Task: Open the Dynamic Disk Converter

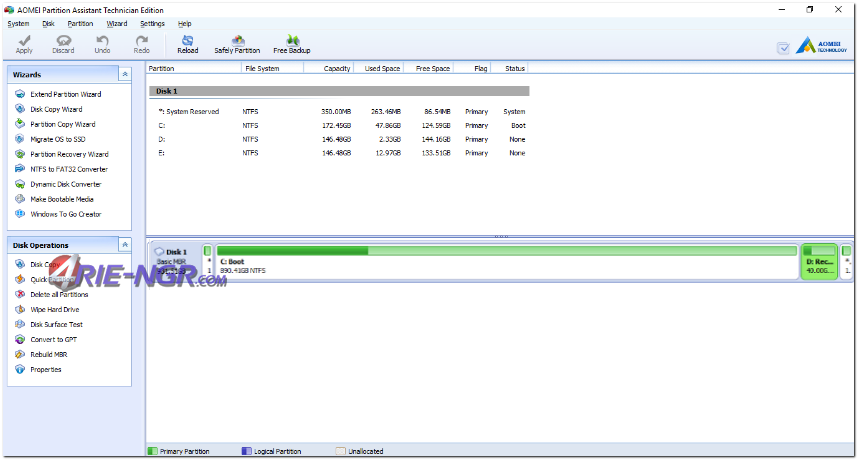Action: (66, 184)
